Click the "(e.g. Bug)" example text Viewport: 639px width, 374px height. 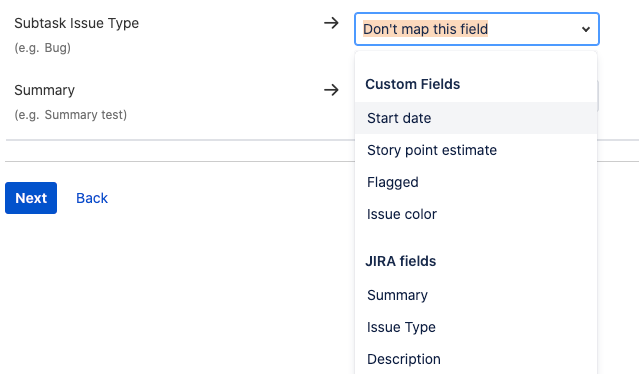[42, 48]
